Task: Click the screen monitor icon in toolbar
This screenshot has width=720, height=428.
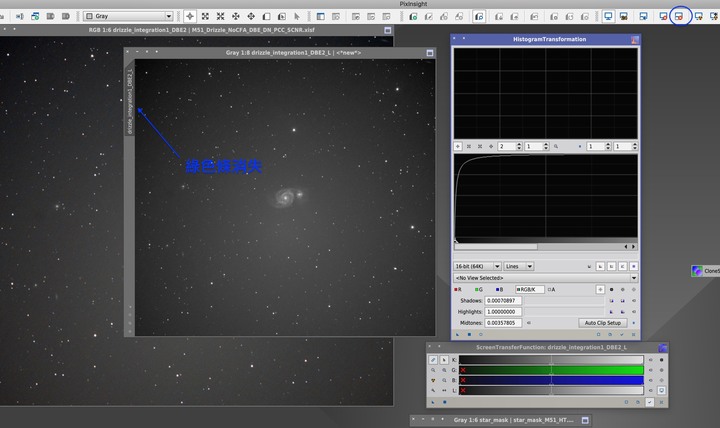Action: [608, 16]
